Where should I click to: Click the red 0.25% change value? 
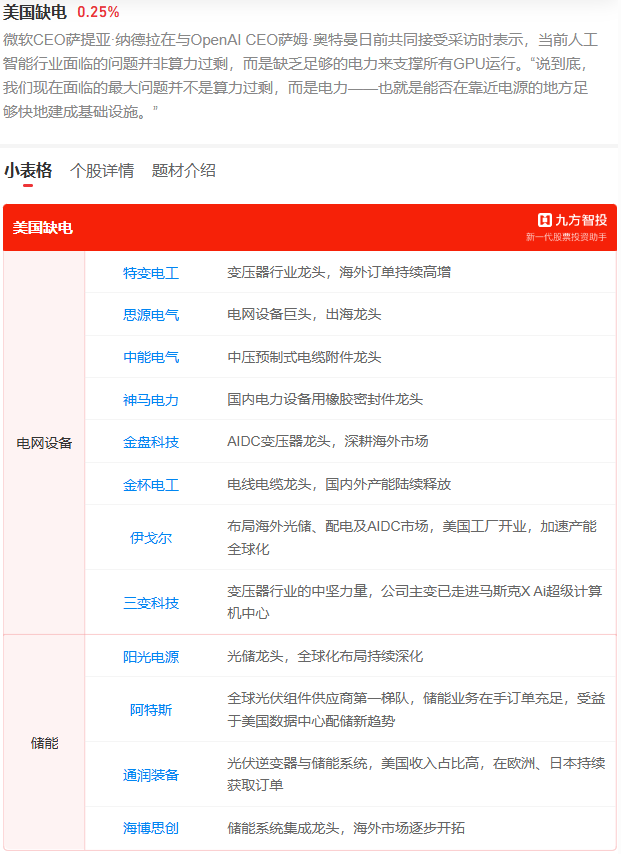click(98, 12)
